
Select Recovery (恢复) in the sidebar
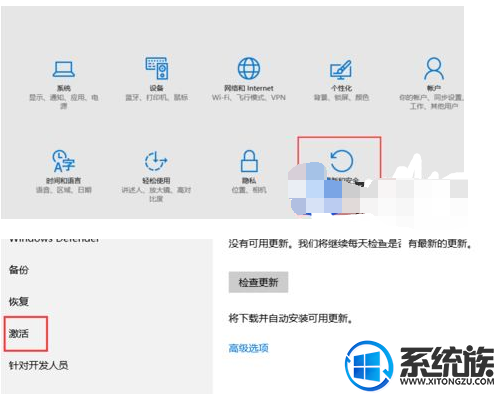[x=19, y=301]
